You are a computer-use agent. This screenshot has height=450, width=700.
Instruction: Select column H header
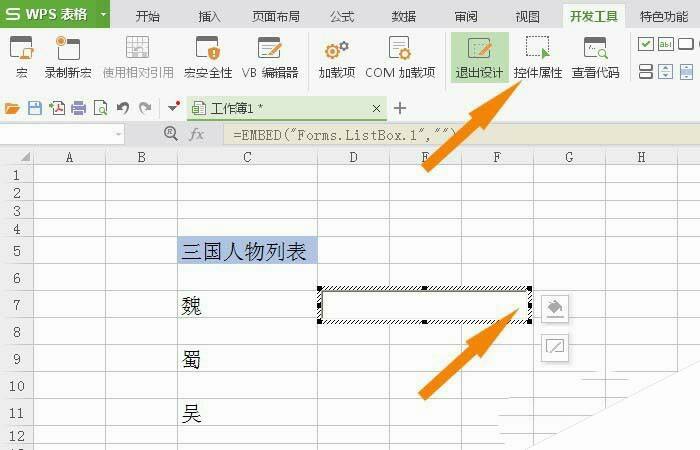[641, 157]
